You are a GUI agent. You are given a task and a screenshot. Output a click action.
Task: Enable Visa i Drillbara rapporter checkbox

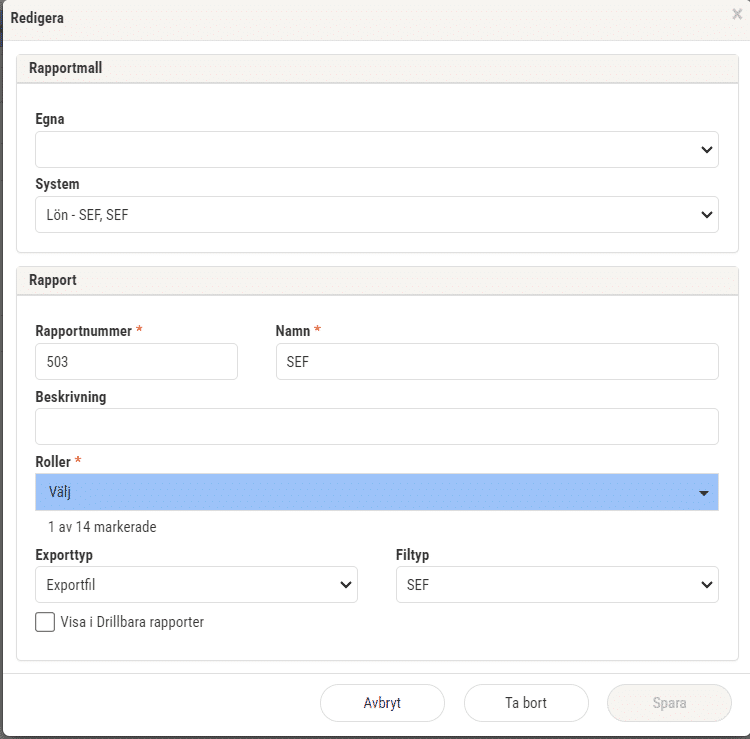(x=45, y=622)
